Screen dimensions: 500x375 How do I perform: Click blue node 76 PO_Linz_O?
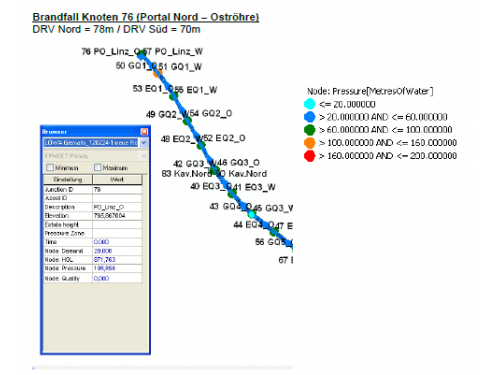click(141, 54)
